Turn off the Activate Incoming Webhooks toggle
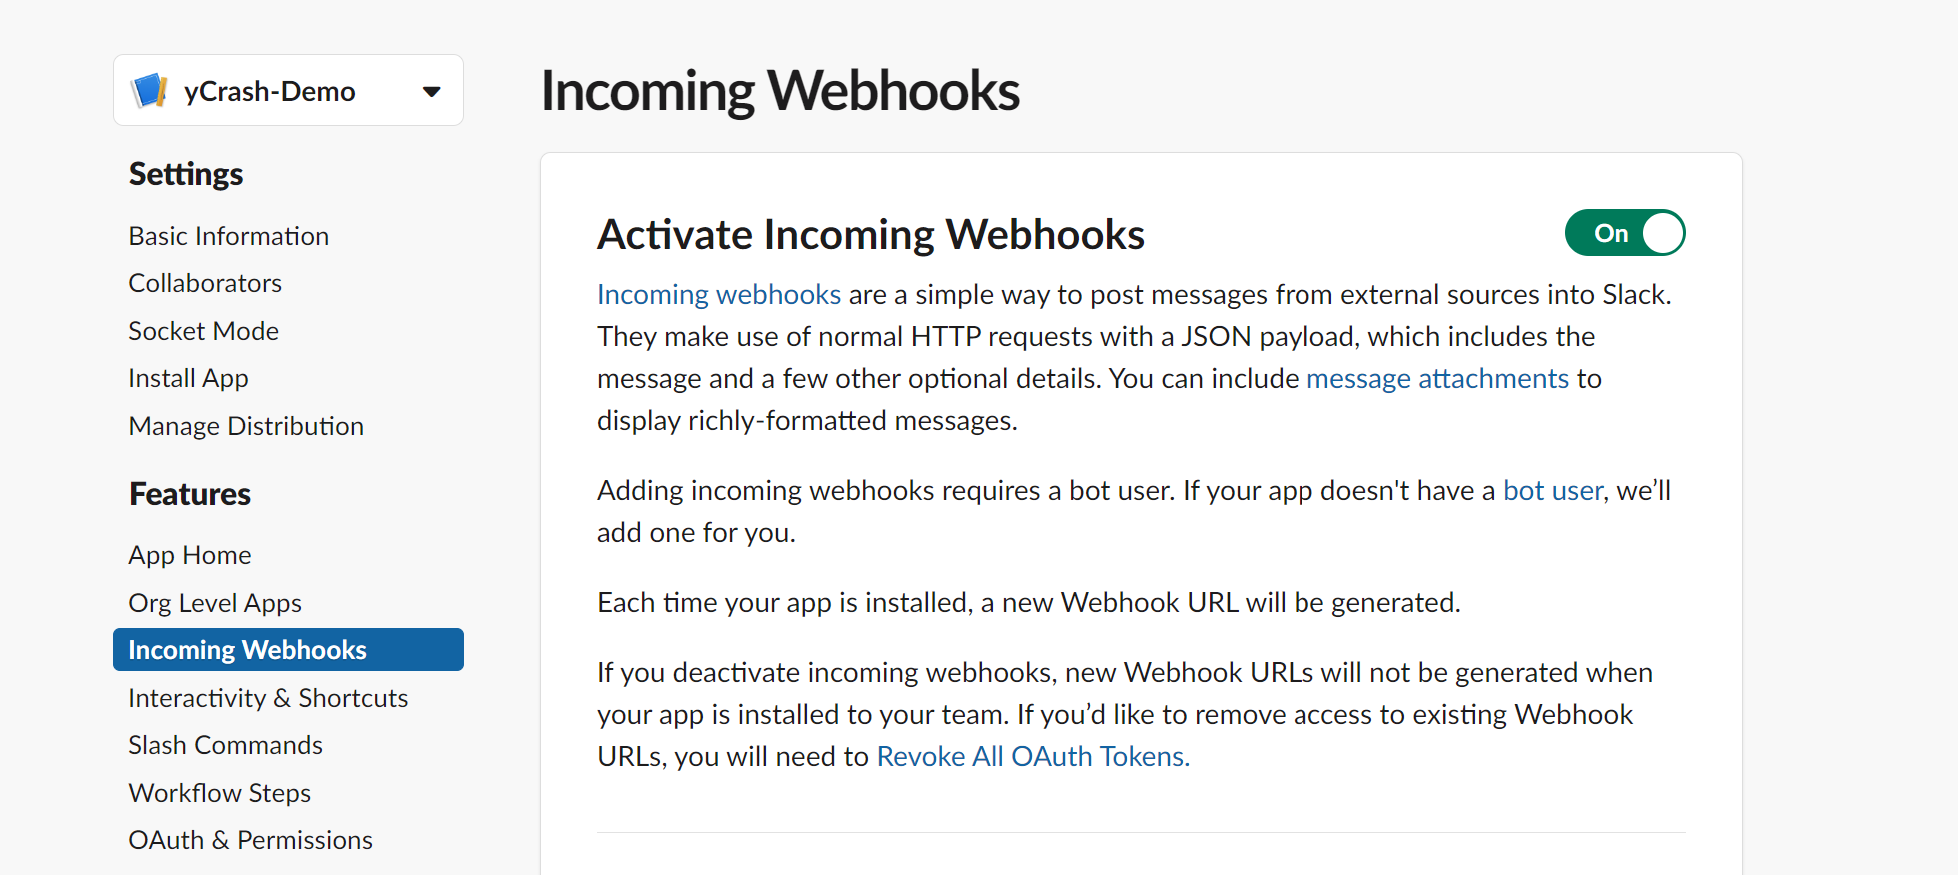 [1625, 233]
